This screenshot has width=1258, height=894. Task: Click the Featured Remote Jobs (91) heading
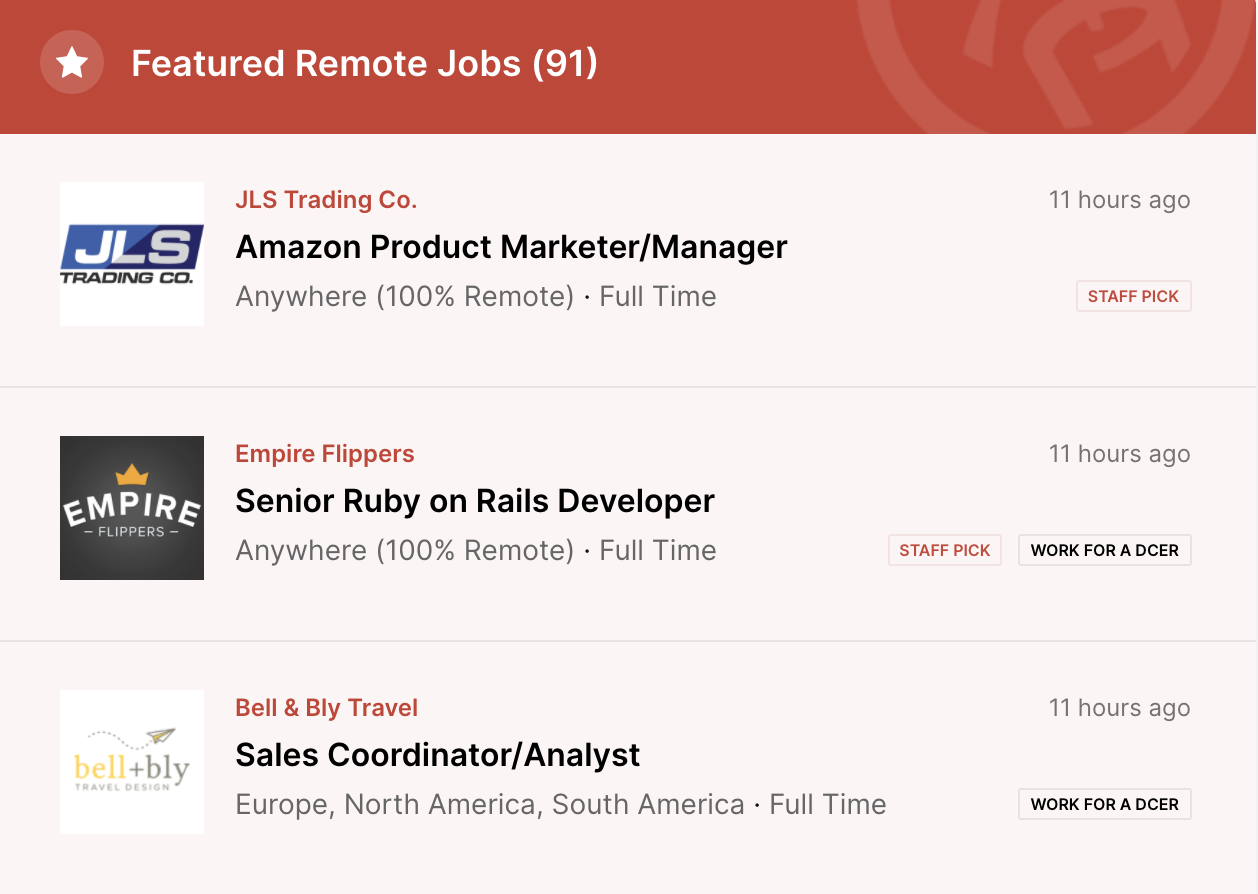pyautogui.click(x=365, y=64)
